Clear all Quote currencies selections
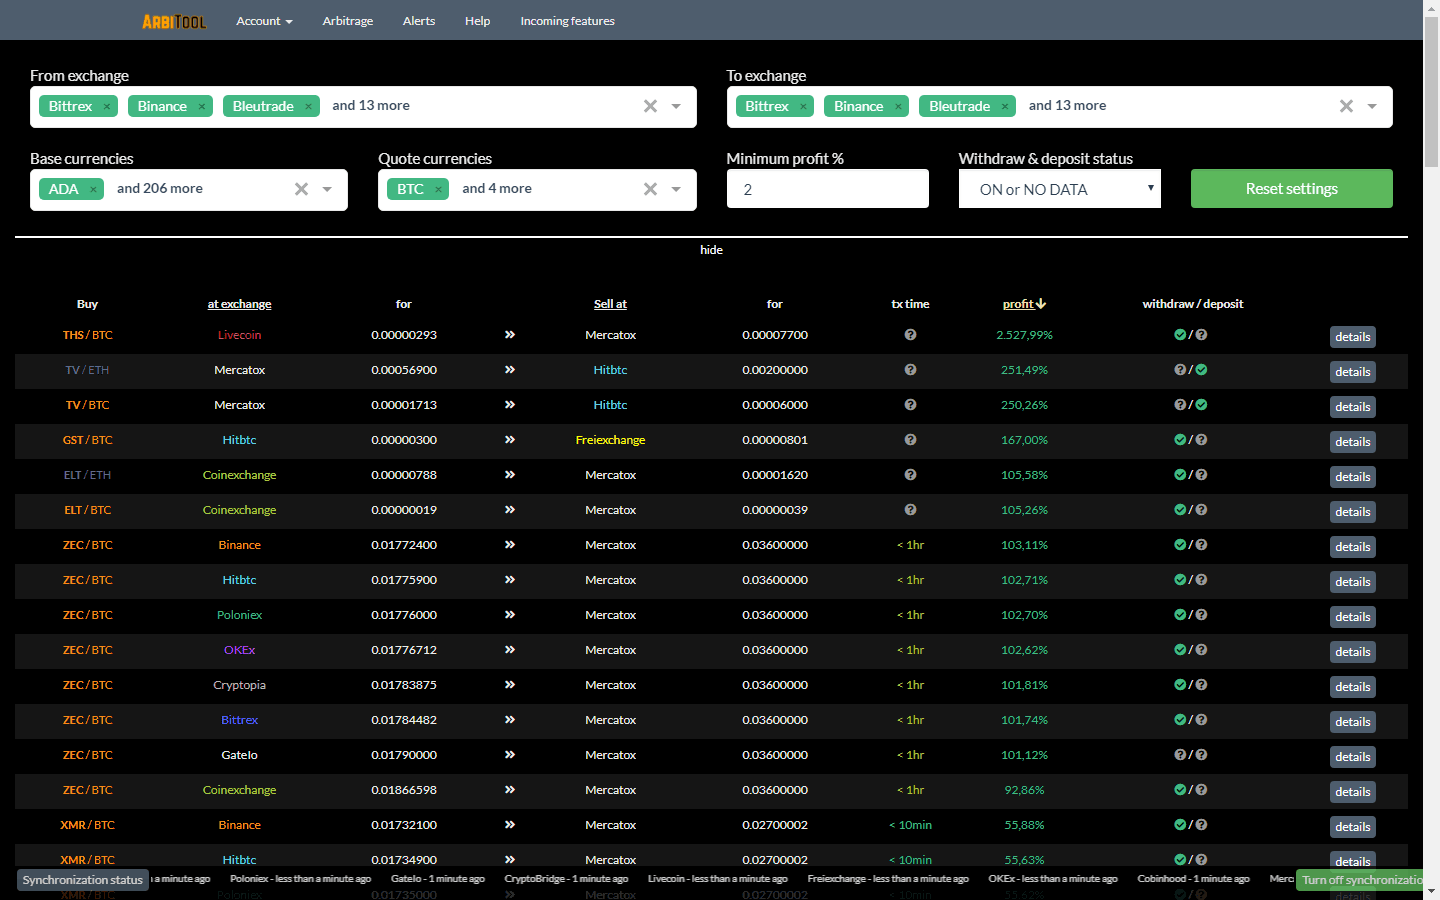 650,189
